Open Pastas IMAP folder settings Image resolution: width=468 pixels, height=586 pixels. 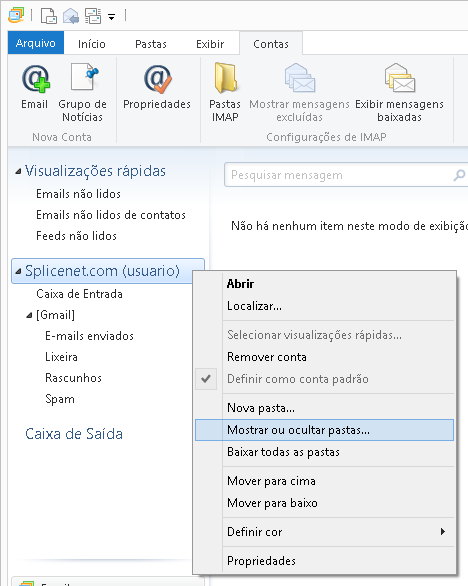[x=225, y=92]
